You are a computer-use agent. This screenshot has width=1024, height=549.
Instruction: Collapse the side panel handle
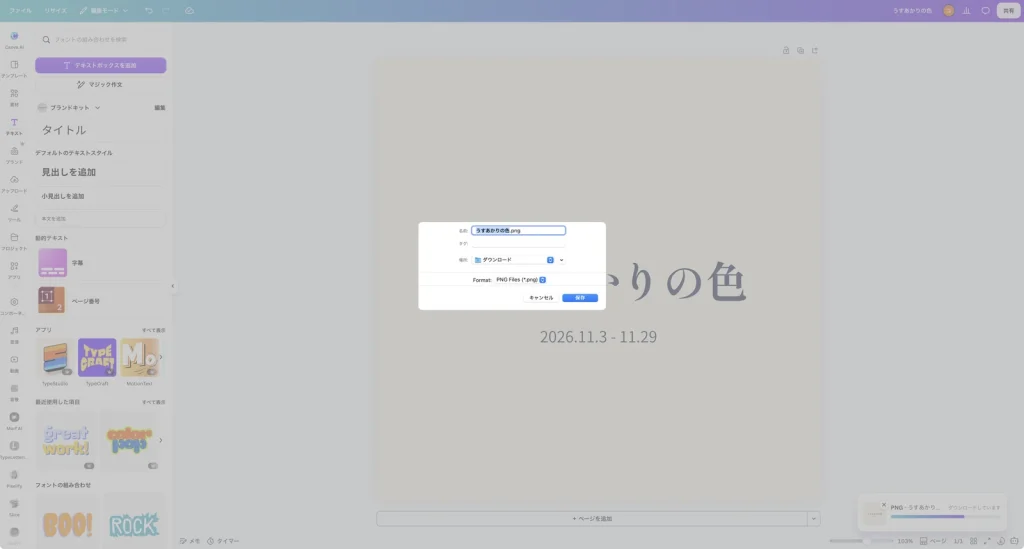172,286
